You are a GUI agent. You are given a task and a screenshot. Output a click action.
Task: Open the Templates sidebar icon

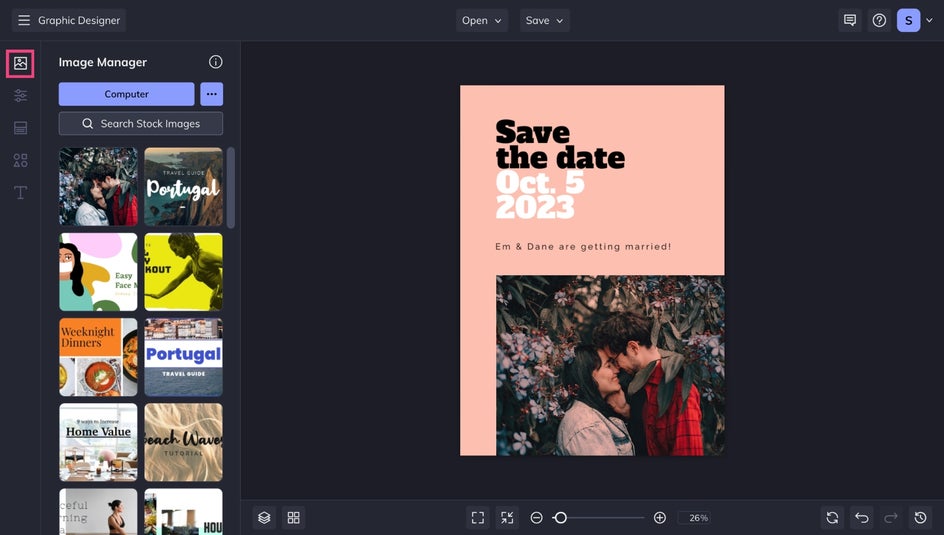pos(20,128)
